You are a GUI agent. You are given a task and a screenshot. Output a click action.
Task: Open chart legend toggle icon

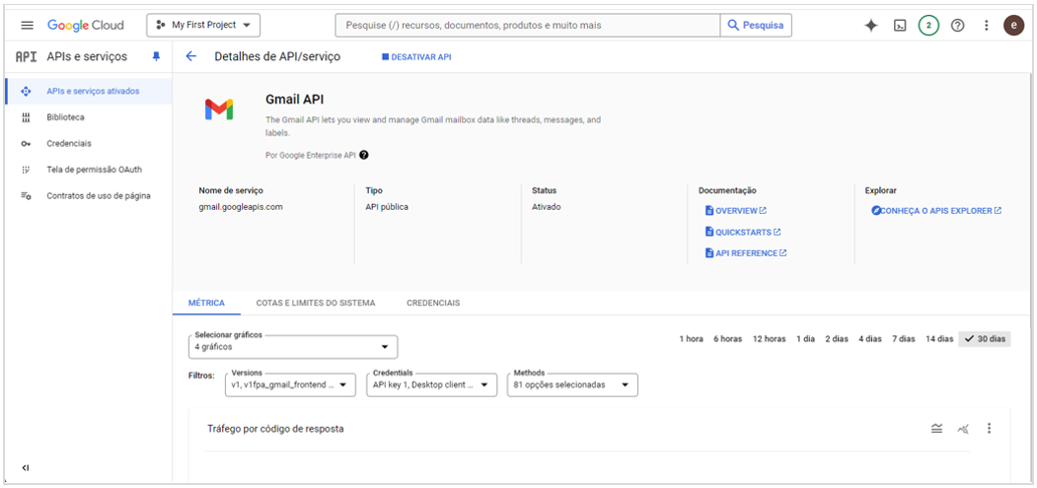937,429
